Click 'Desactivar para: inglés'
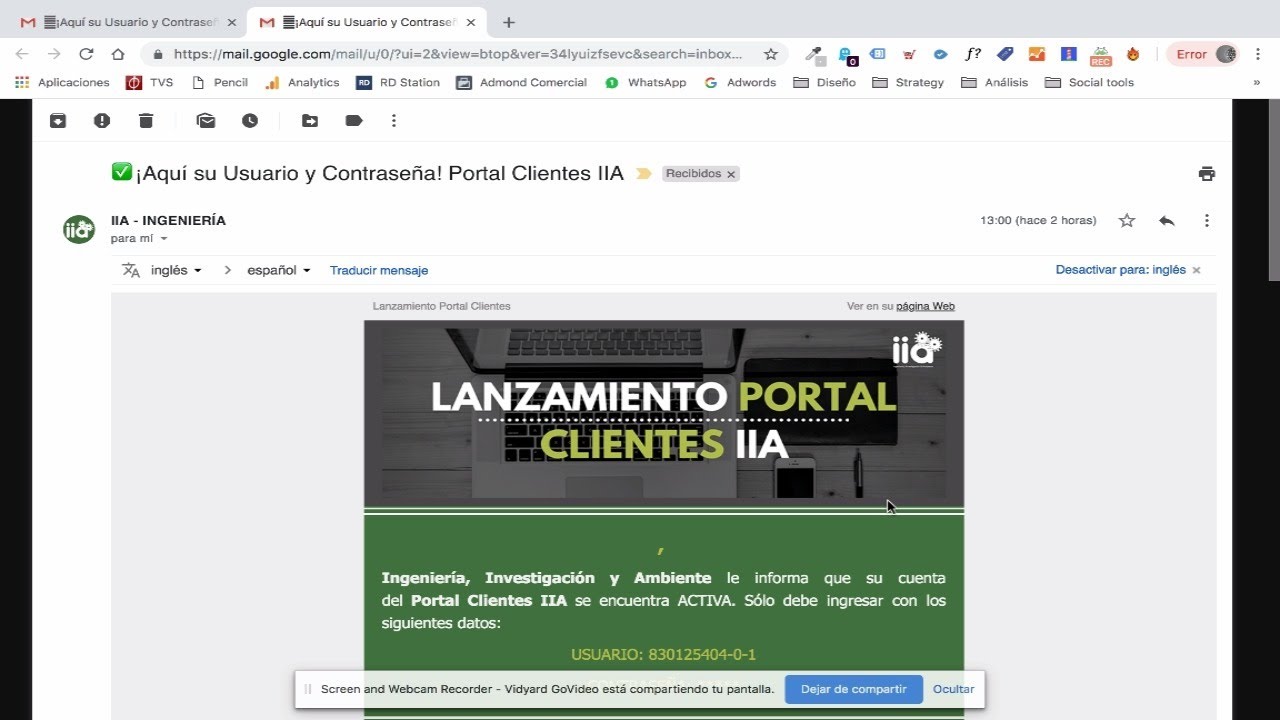The height and width of the screenshot is (720, 1280). pos(1121,270)
